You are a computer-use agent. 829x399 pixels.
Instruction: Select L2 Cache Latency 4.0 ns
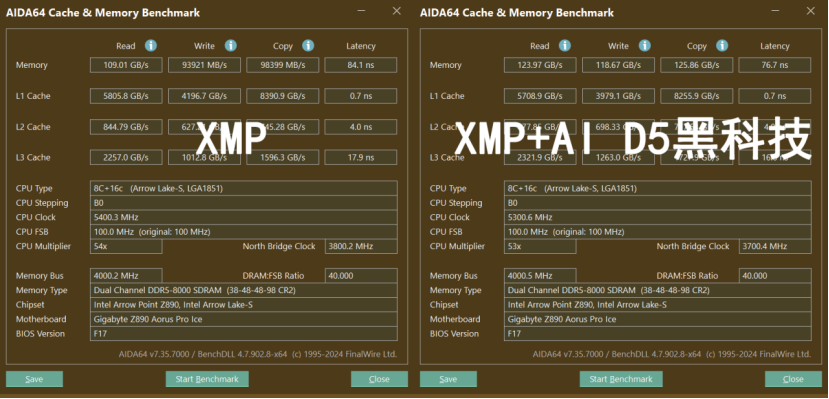click(x=361, y=127)
